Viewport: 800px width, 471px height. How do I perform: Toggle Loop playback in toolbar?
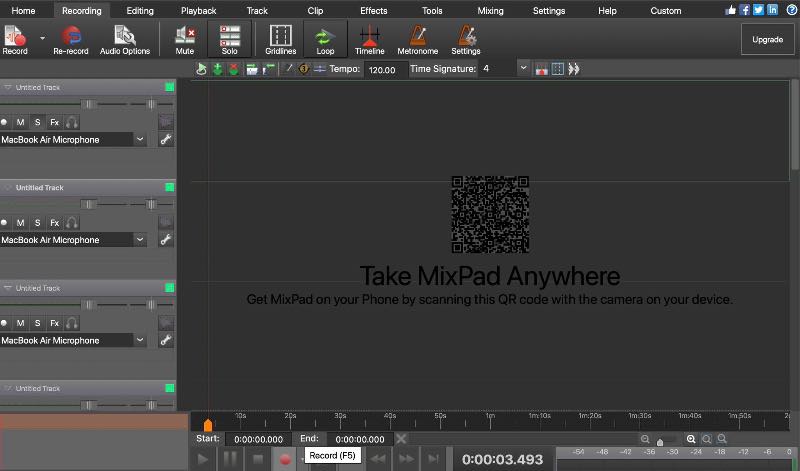pyautogui.click(x=325, y=39)
